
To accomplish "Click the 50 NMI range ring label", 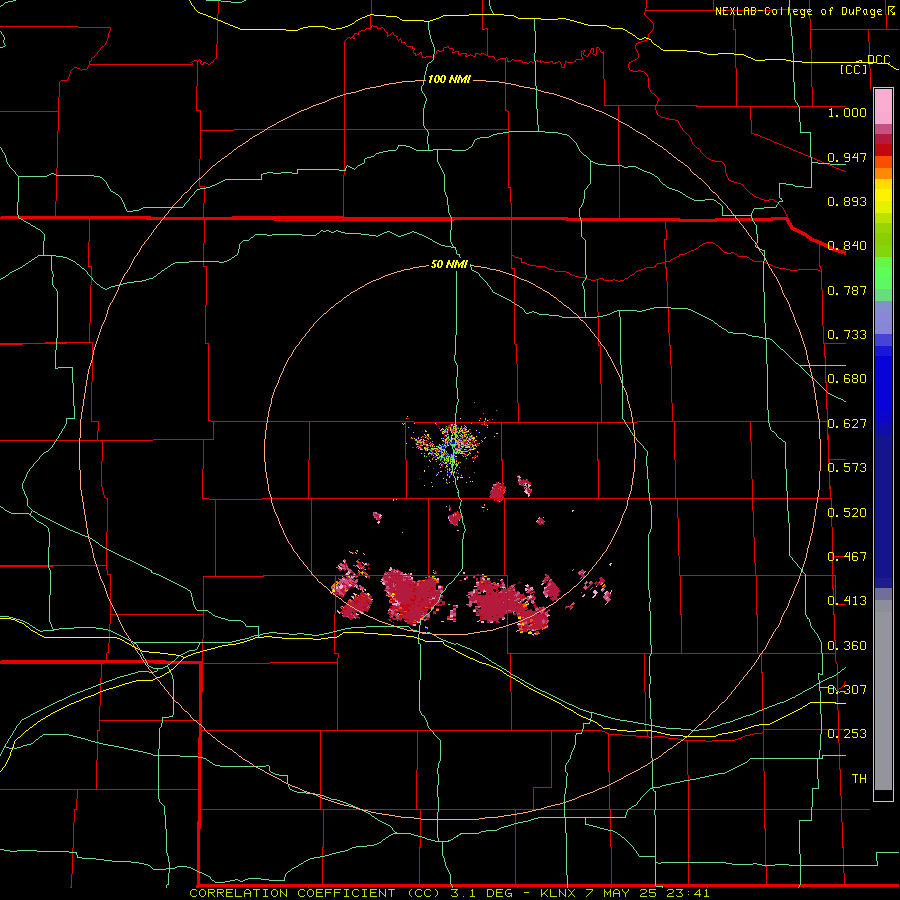I will tap(449, 265).
